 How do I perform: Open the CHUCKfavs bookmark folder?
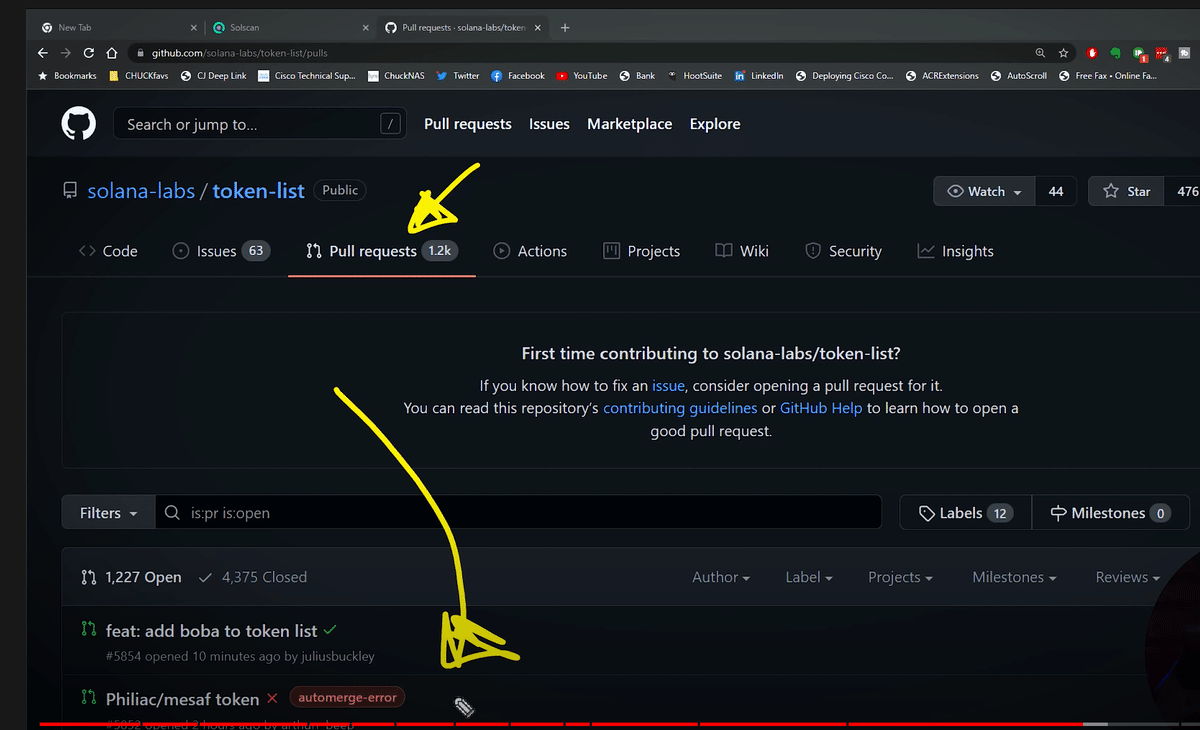[140, 76]
